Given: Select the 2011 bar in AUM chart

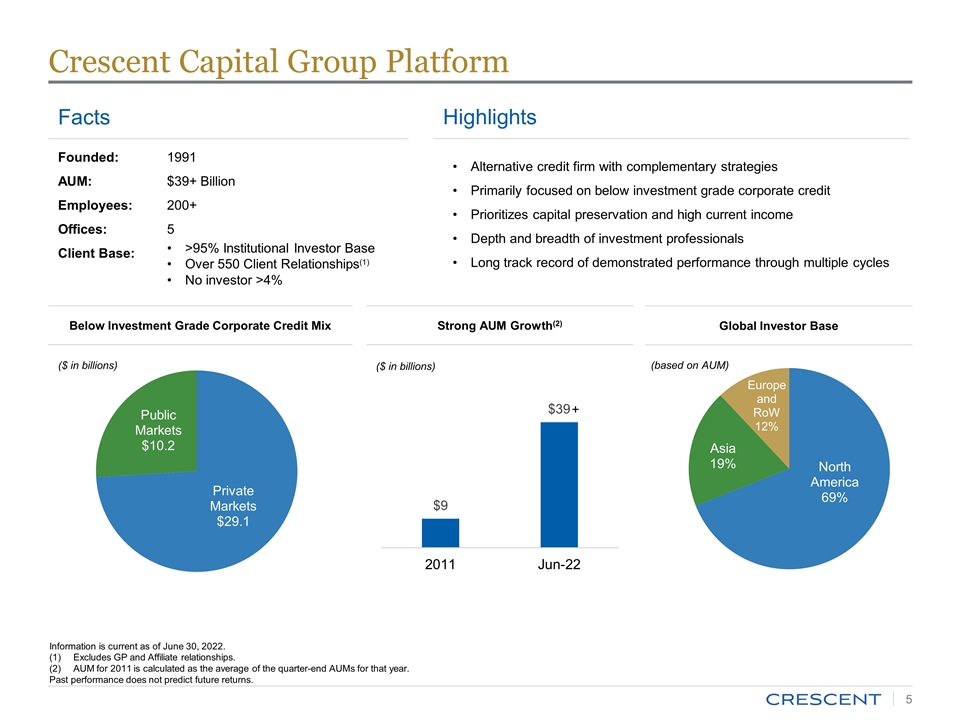Looking at the screenshot, I should [440, 532].
